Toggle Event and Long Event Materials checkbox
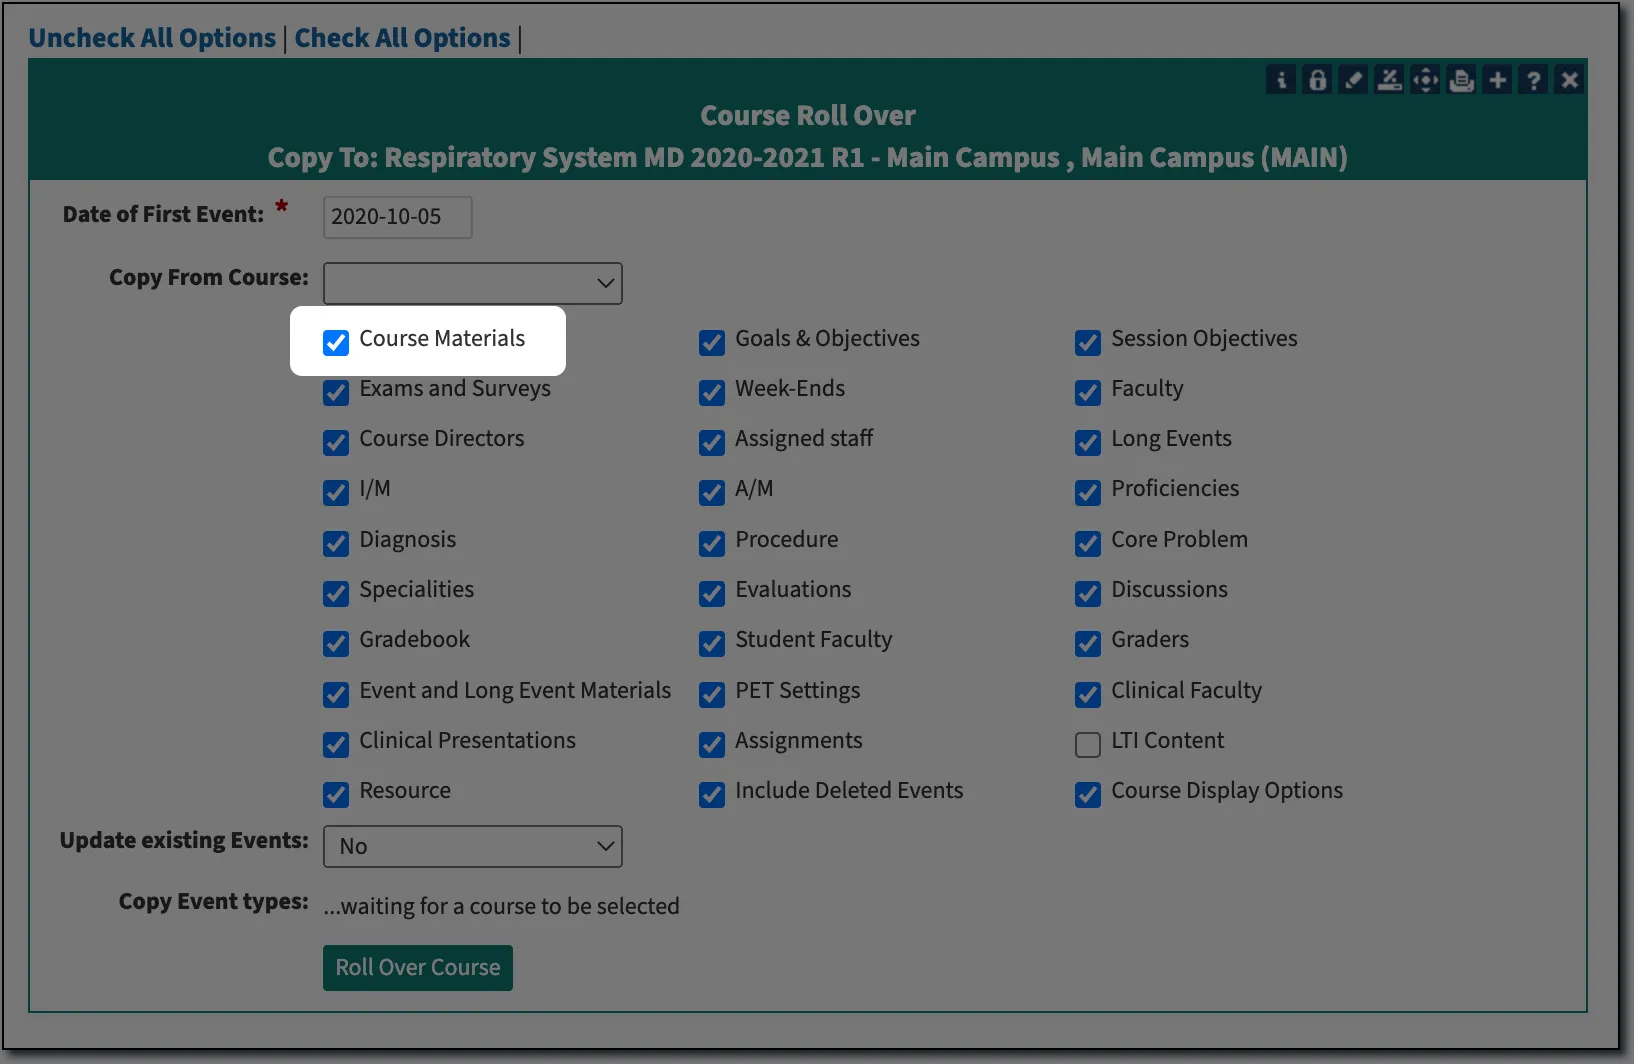 coord(336,694)
